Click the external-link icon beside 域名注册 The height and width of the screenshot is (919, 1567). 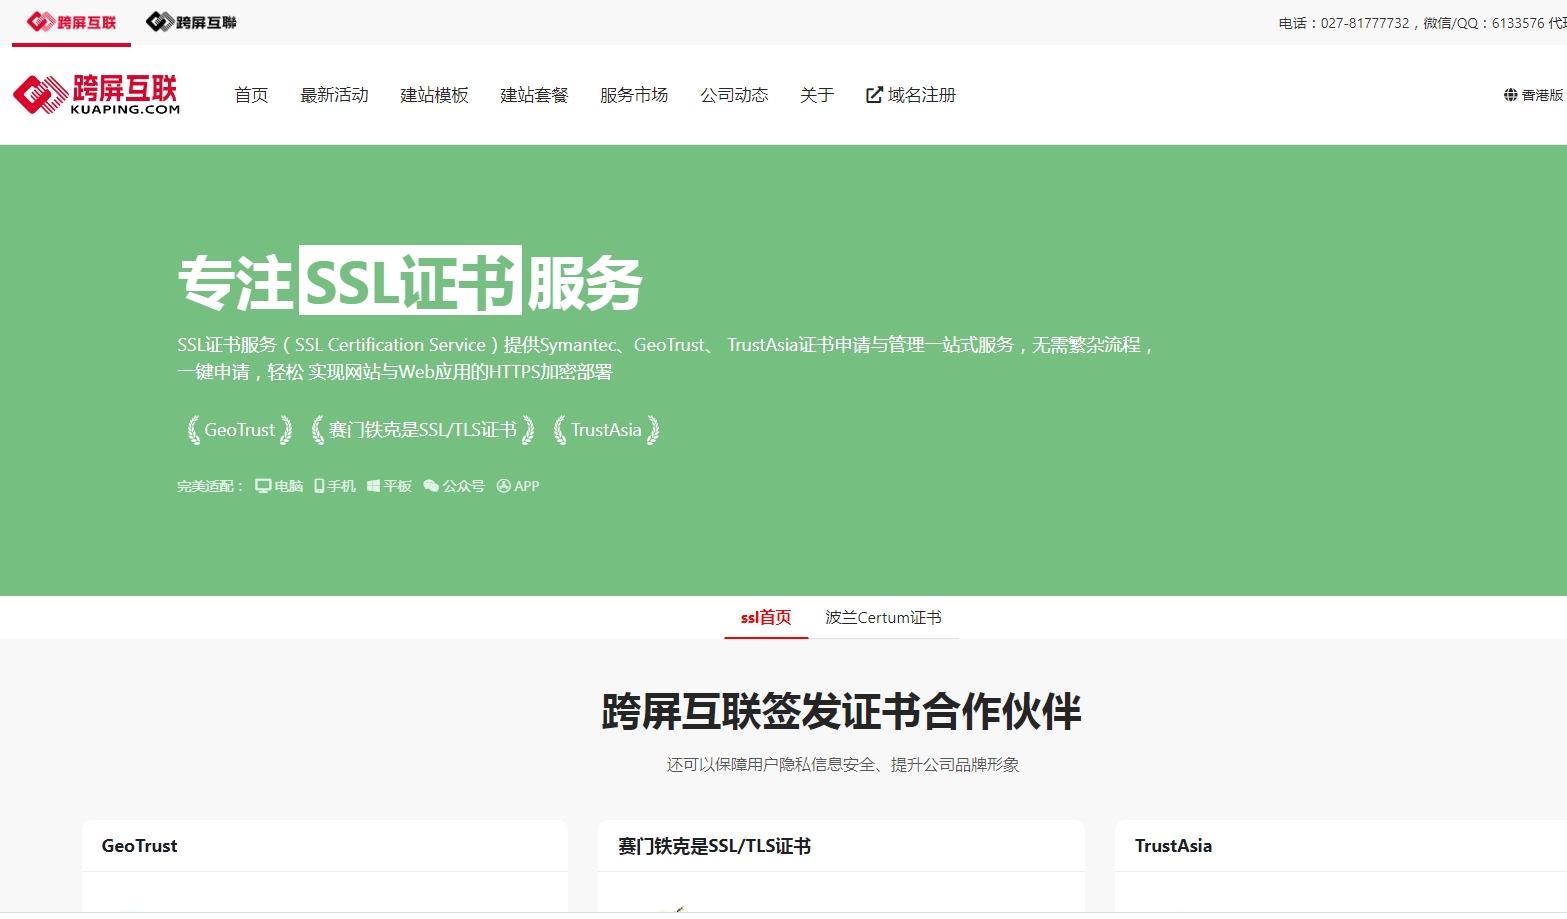(x=874, y=95)
